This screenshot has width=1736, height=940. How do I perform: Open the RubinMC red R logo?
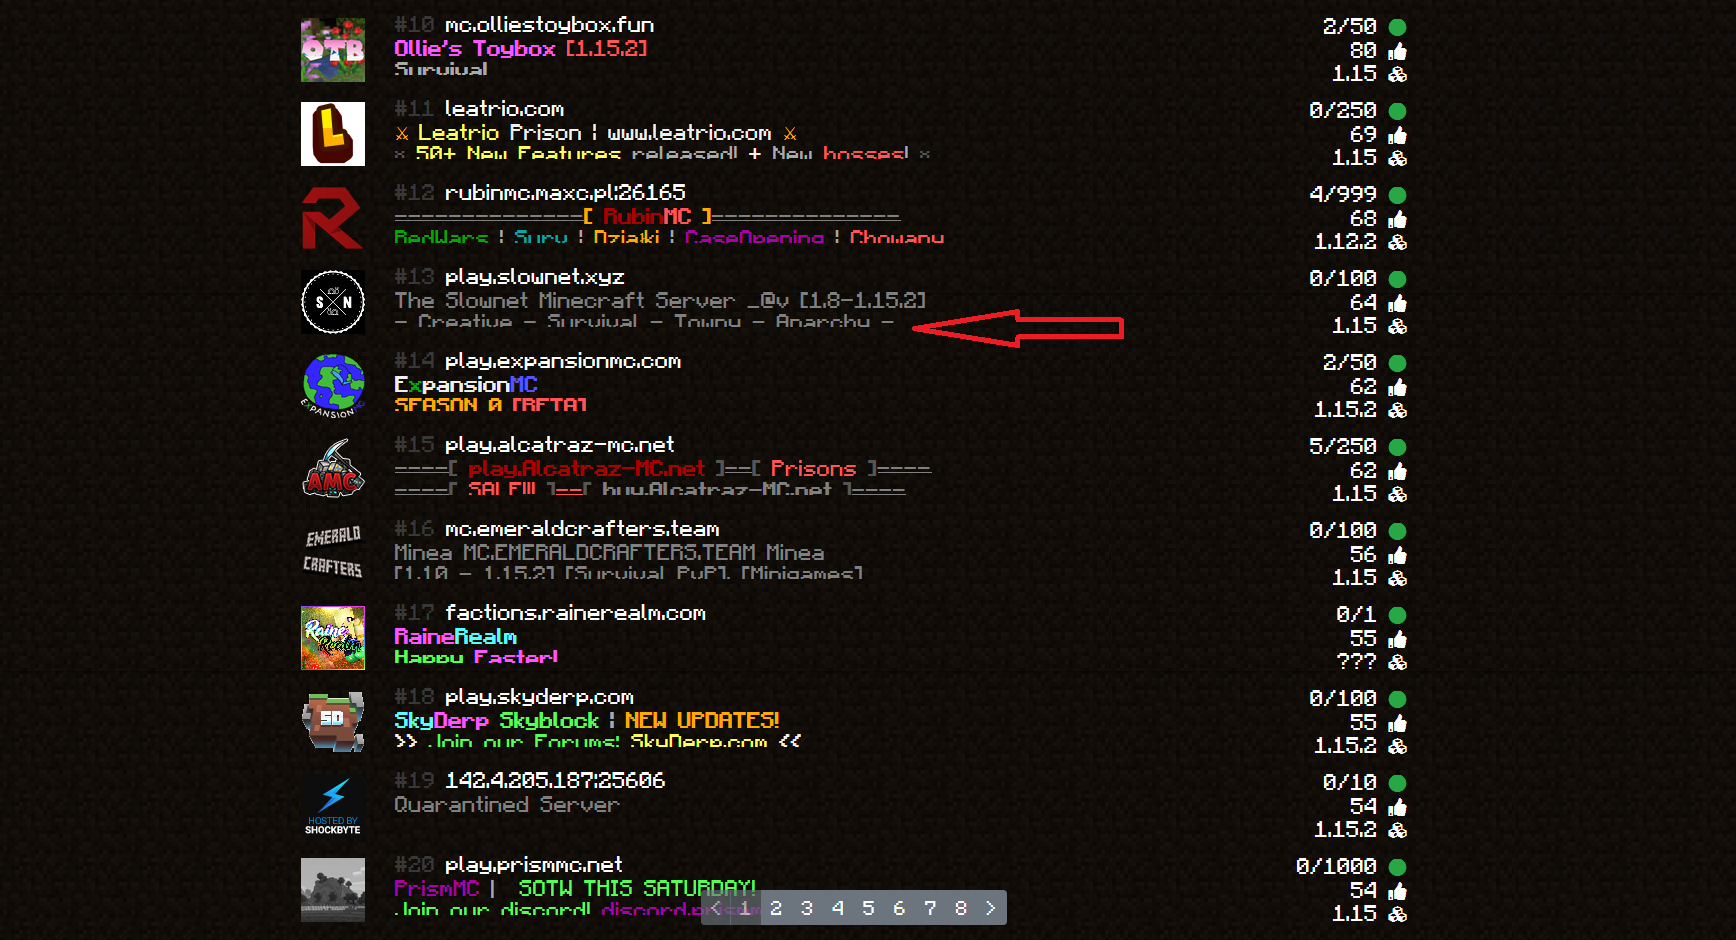pyautogui.click(x=333, y=218)
